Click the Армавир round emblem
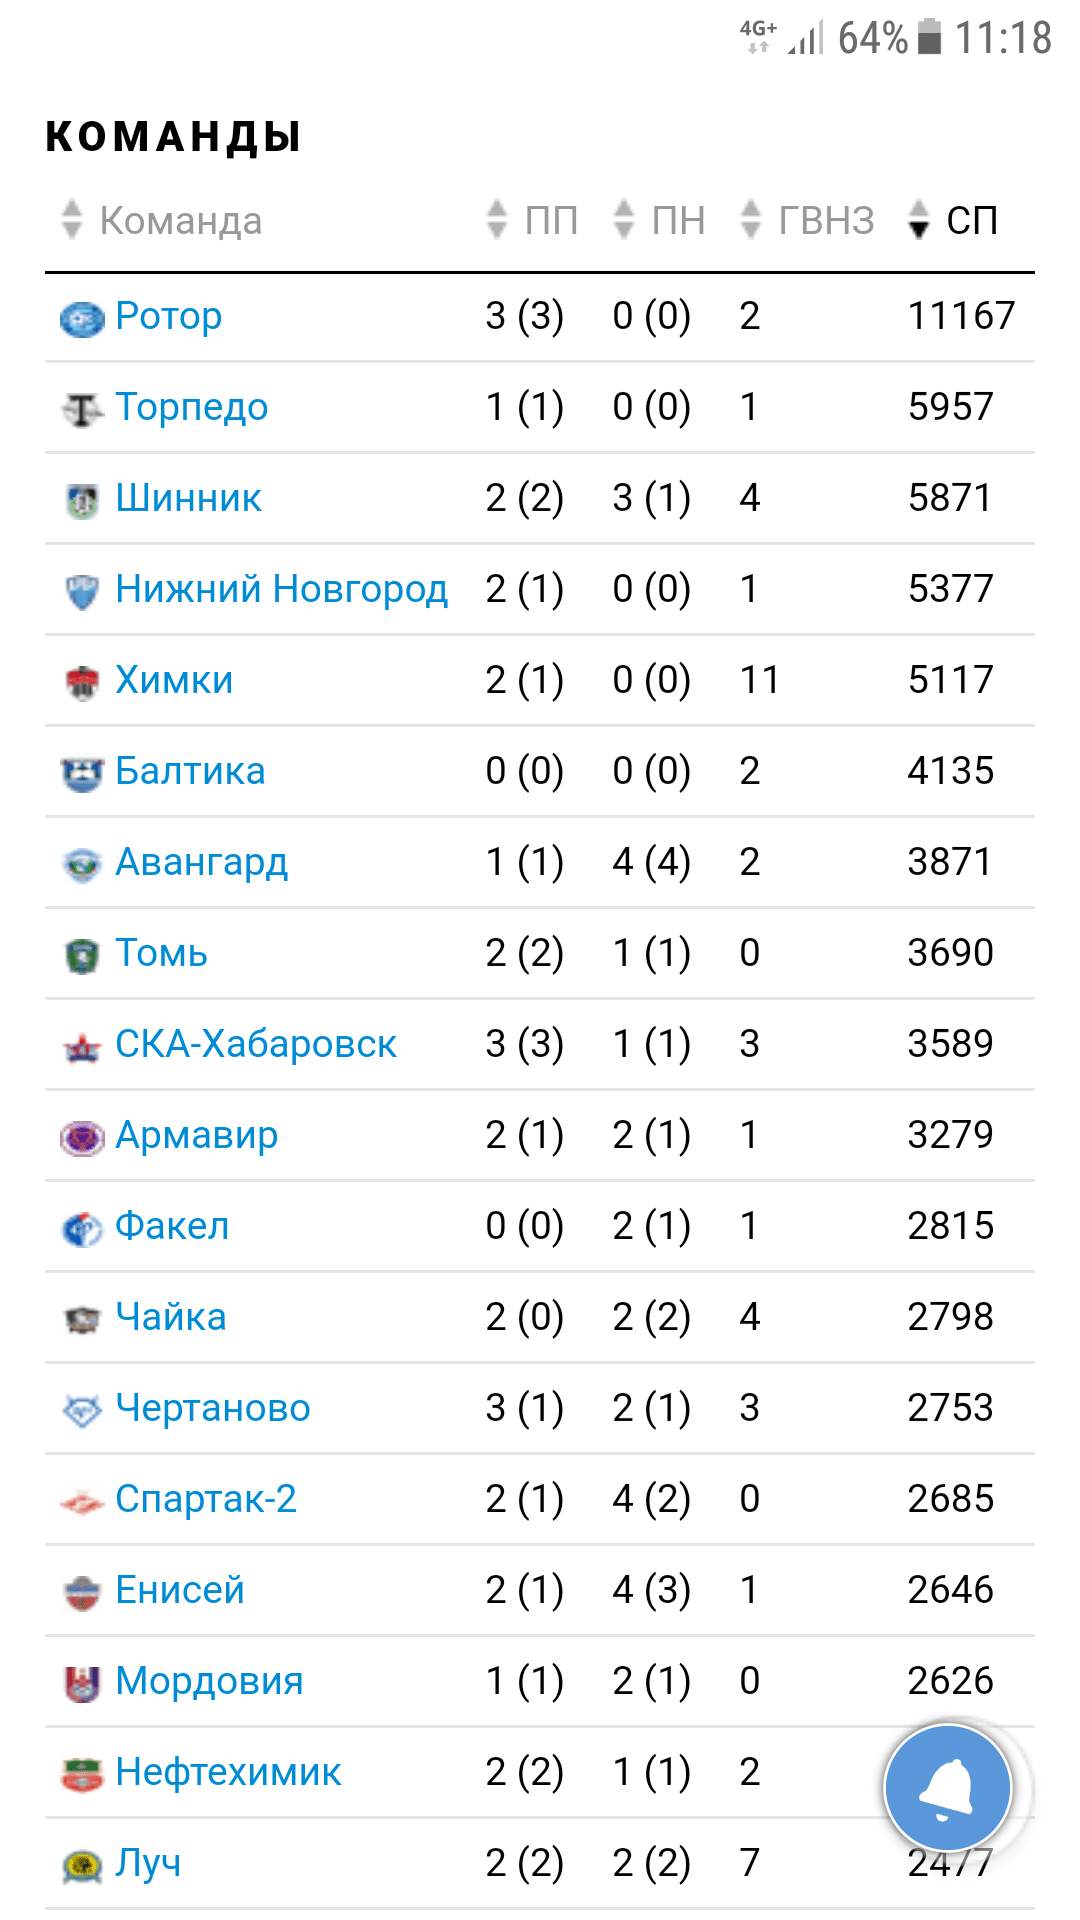 click(82, 1137)
